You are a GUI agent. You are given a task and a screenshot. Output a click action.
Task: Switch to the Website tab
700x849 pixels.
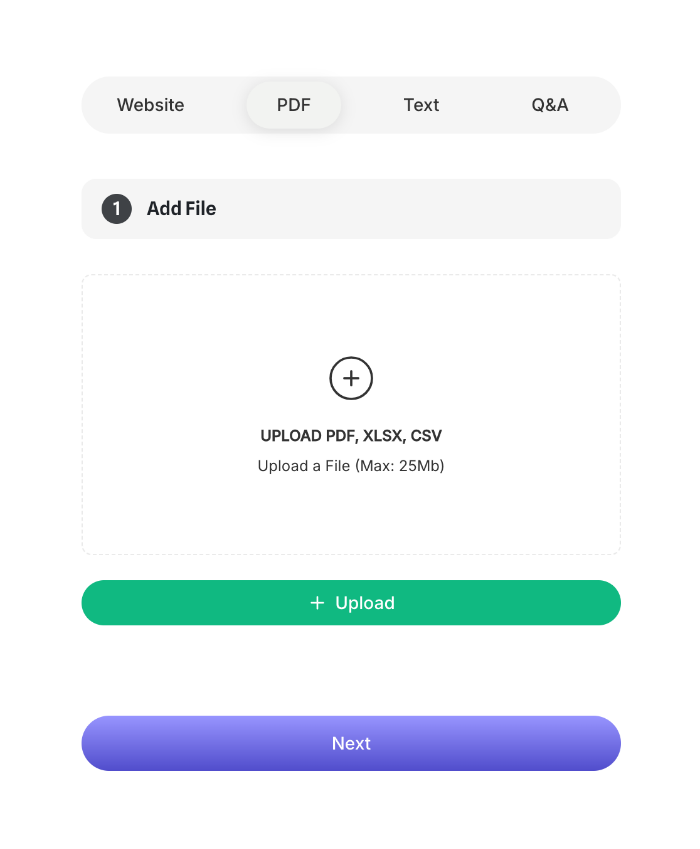pyautogui.click(x=150, y=105)
